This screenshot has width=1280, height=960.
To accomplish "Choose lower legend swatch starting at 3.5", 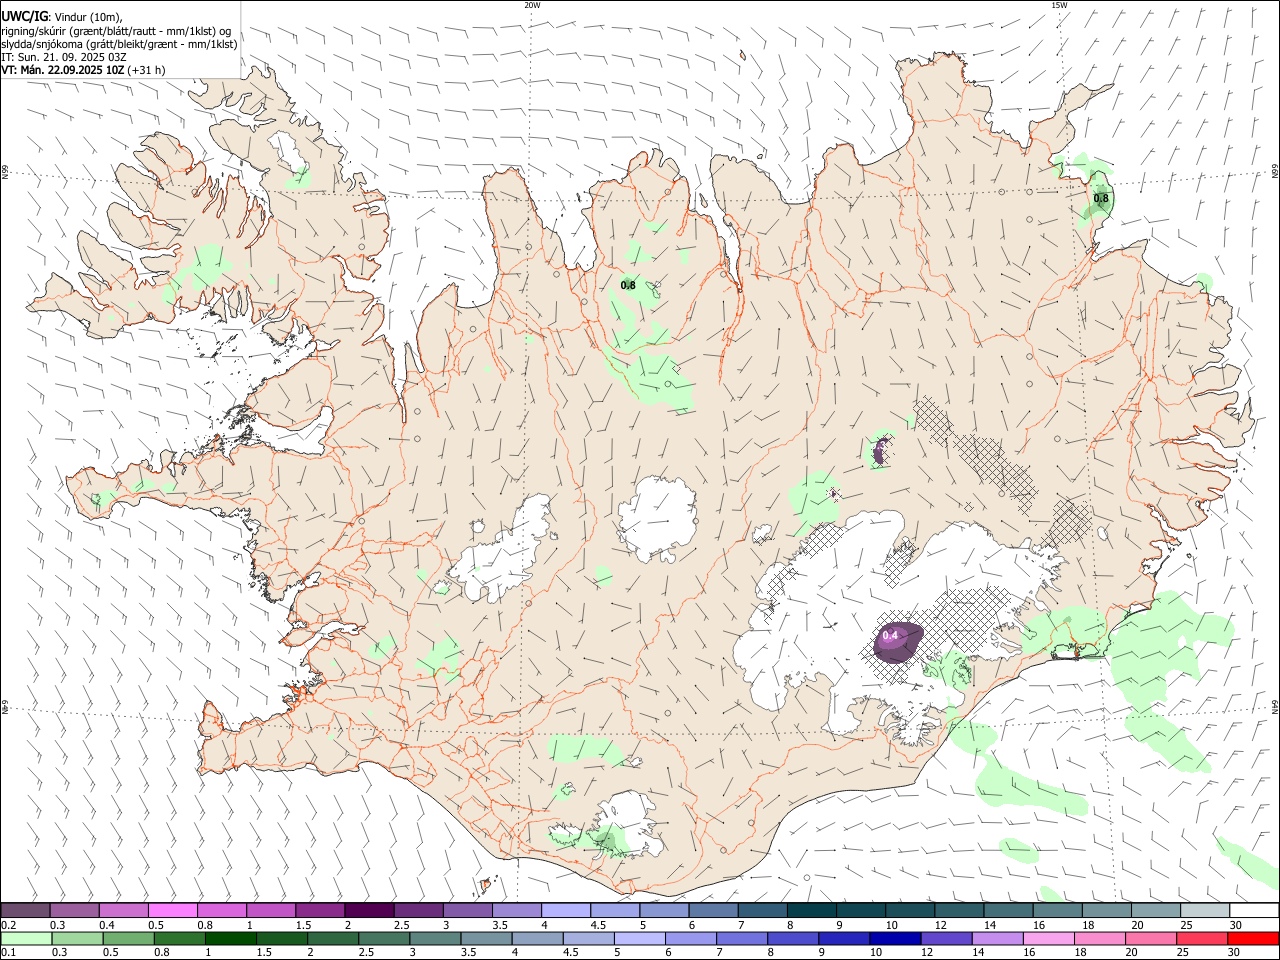I will tap(486, 938).
